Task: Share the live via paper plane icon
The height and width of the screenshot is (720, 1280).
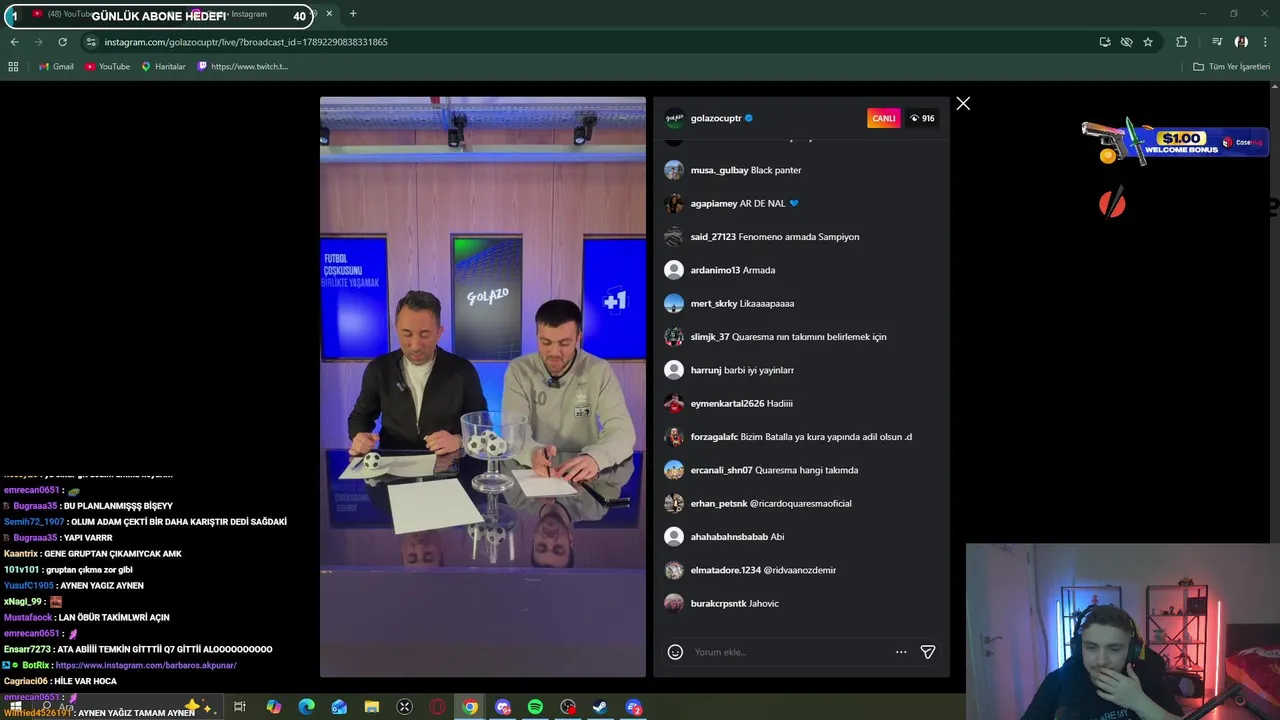Action: point(928,652)
